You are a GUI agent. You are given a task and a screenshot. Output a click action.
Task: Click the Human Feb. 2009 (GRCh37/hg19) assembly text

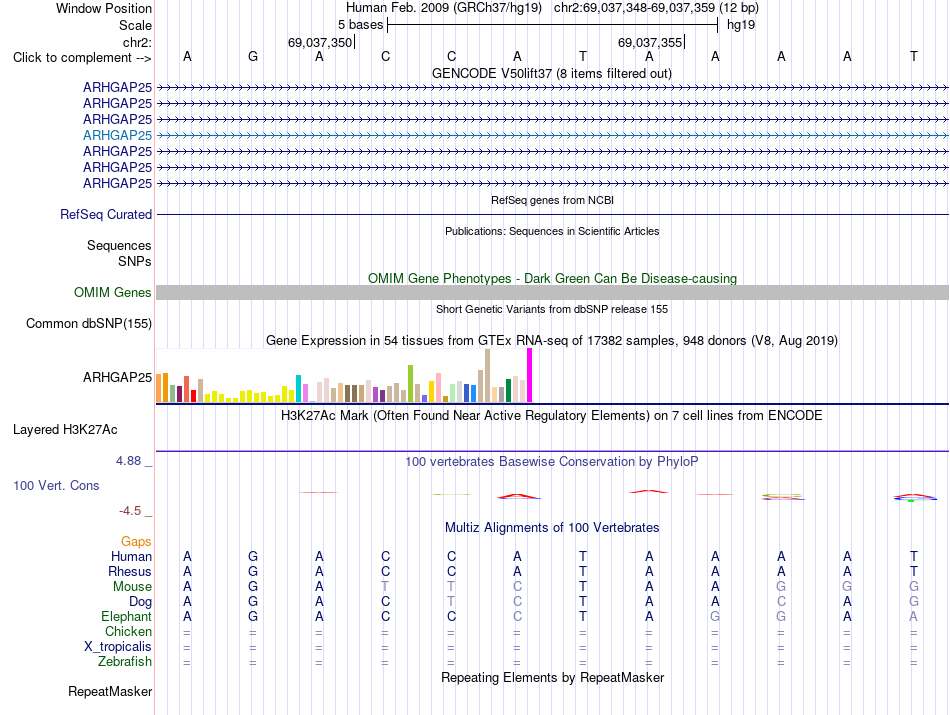click(x=443, y=8)
